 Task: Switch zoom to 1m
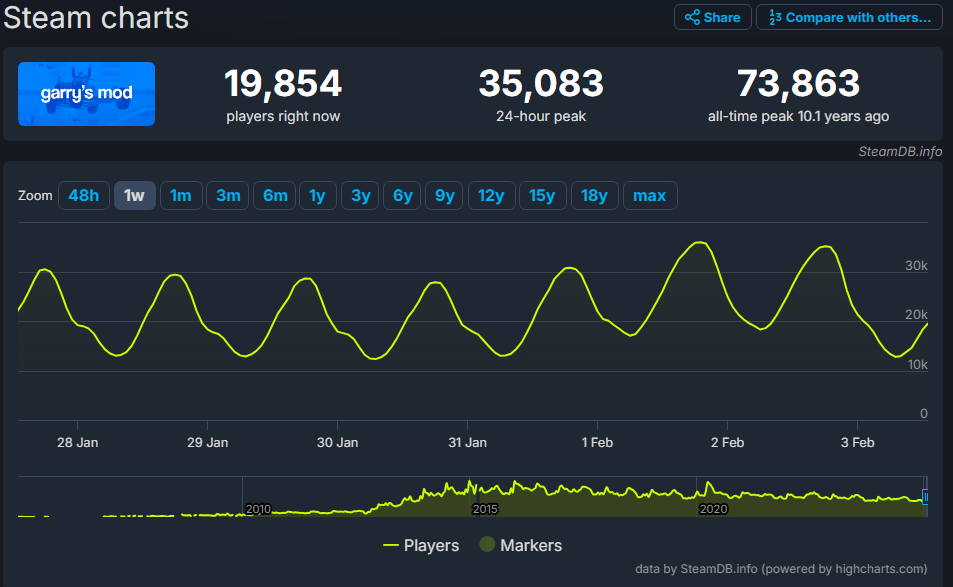[181, 196]
